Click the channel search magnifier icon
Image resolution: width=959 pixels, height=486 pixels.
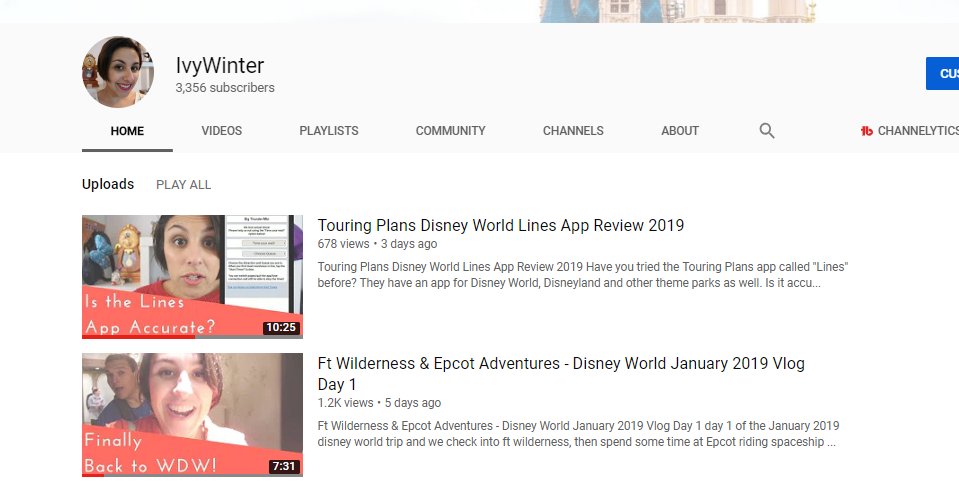tap(767, 131)
